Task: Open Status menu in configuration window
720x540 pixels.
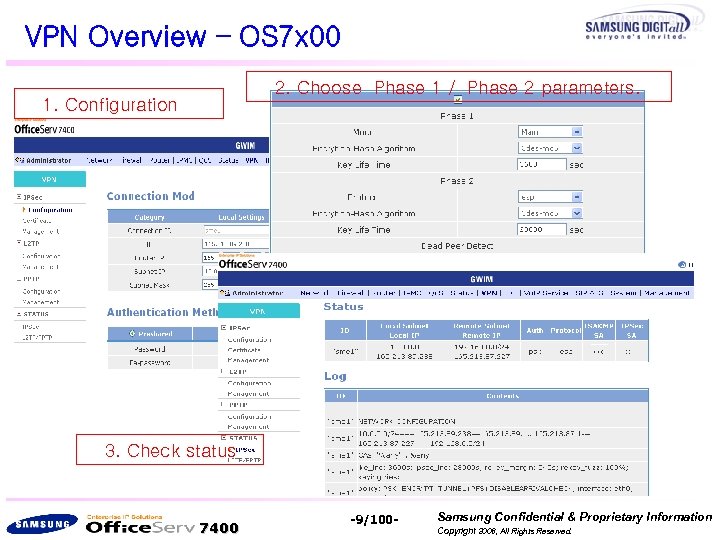Action: [228, 160]
